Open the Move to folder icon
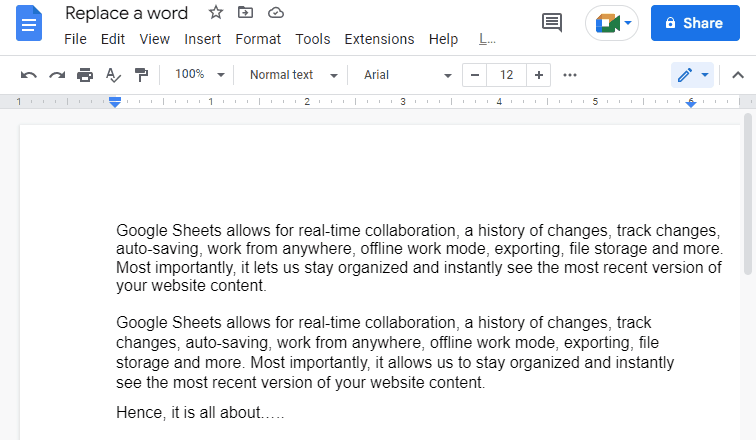The width and height of the screenshot is (756, 440). [x=245, y=13]
